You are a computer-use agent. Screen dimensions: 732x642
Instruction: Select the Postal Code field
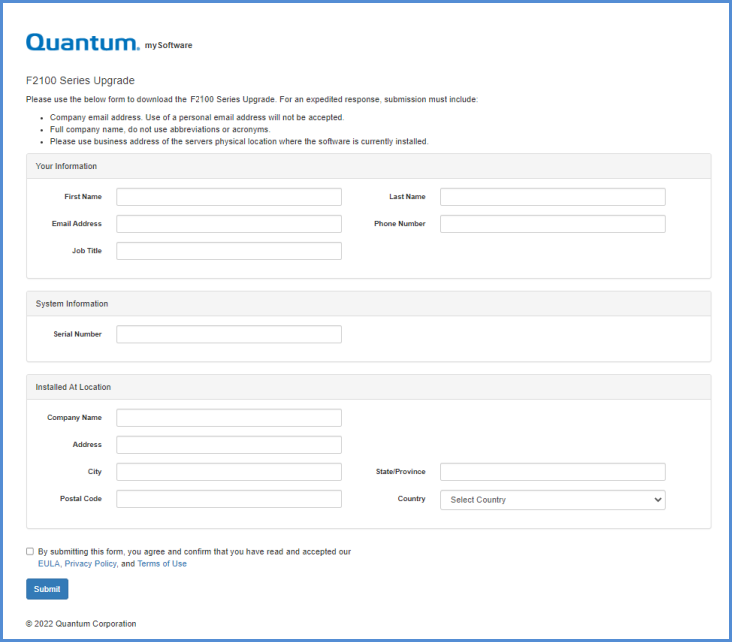tap(228, 499)
